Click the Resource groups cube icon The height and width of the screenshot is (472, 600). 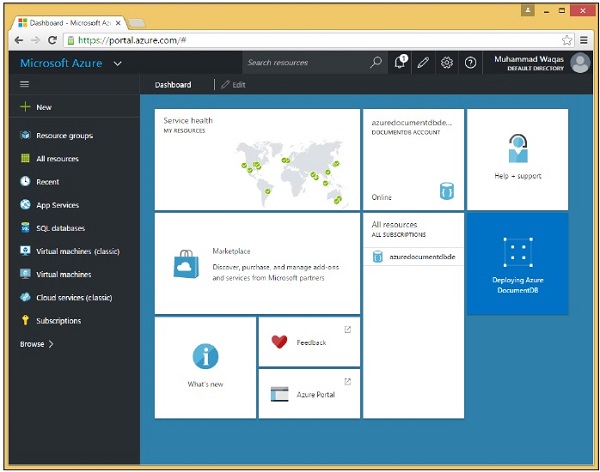pyautogui.click(x=25, y=135)
